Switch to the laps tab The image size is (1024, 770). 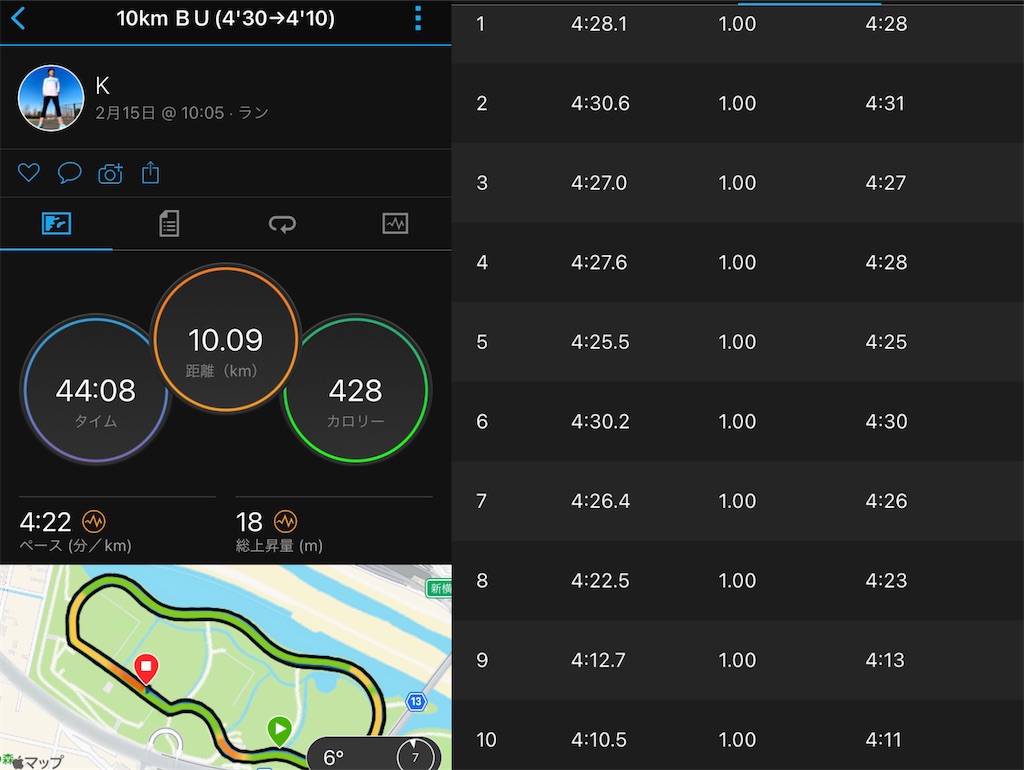click(282, 224)
